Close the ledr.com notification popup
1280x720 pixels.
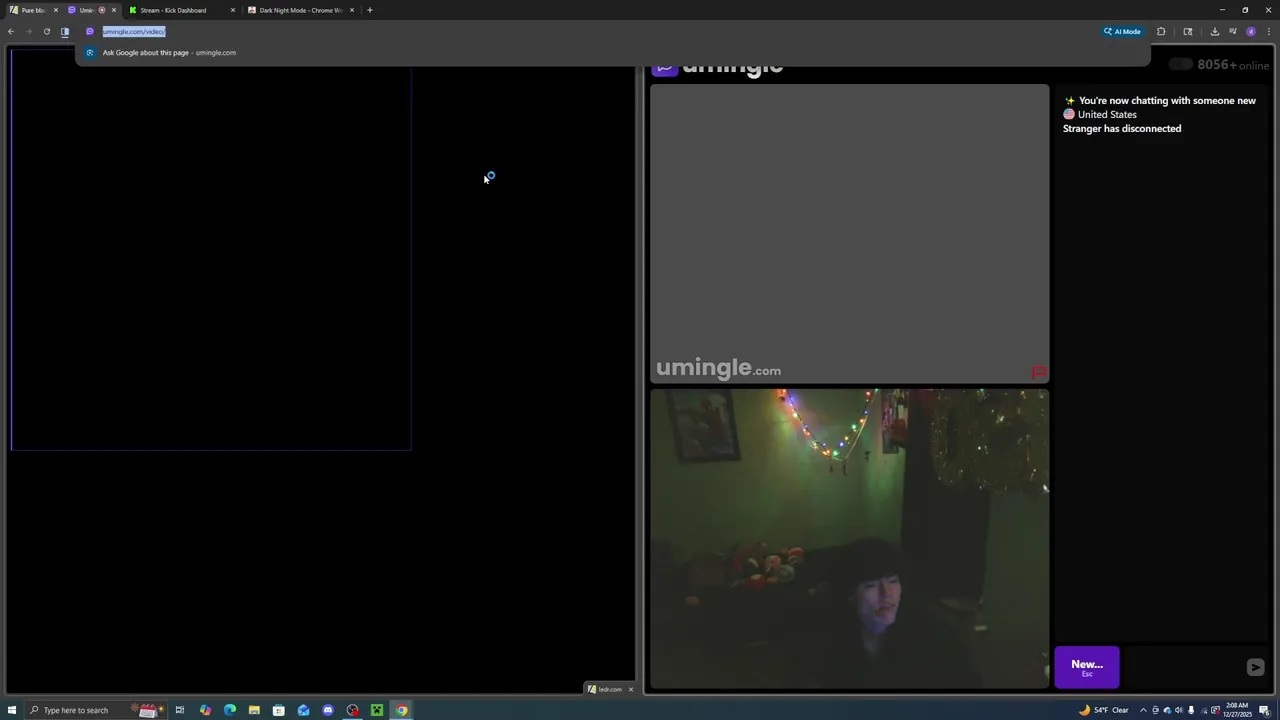(x=630, y=689)
